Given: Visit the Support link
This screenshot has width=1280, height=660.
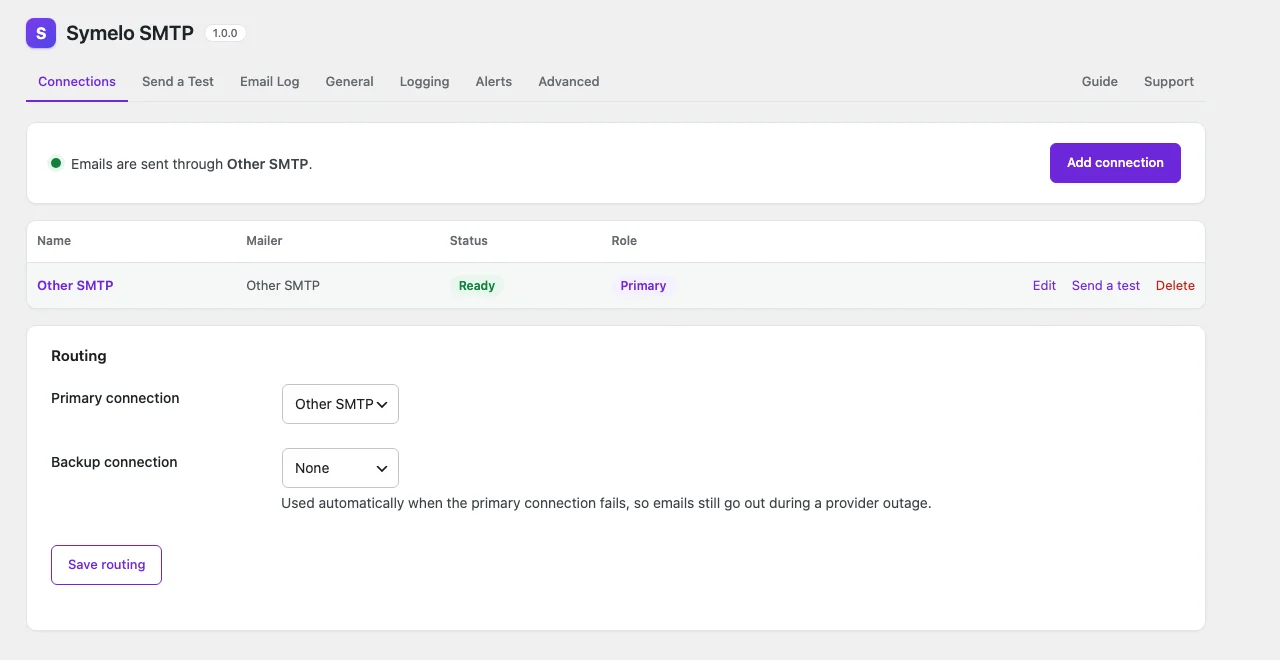Looking at the screenshot, I should click(x=1169, y=82).
